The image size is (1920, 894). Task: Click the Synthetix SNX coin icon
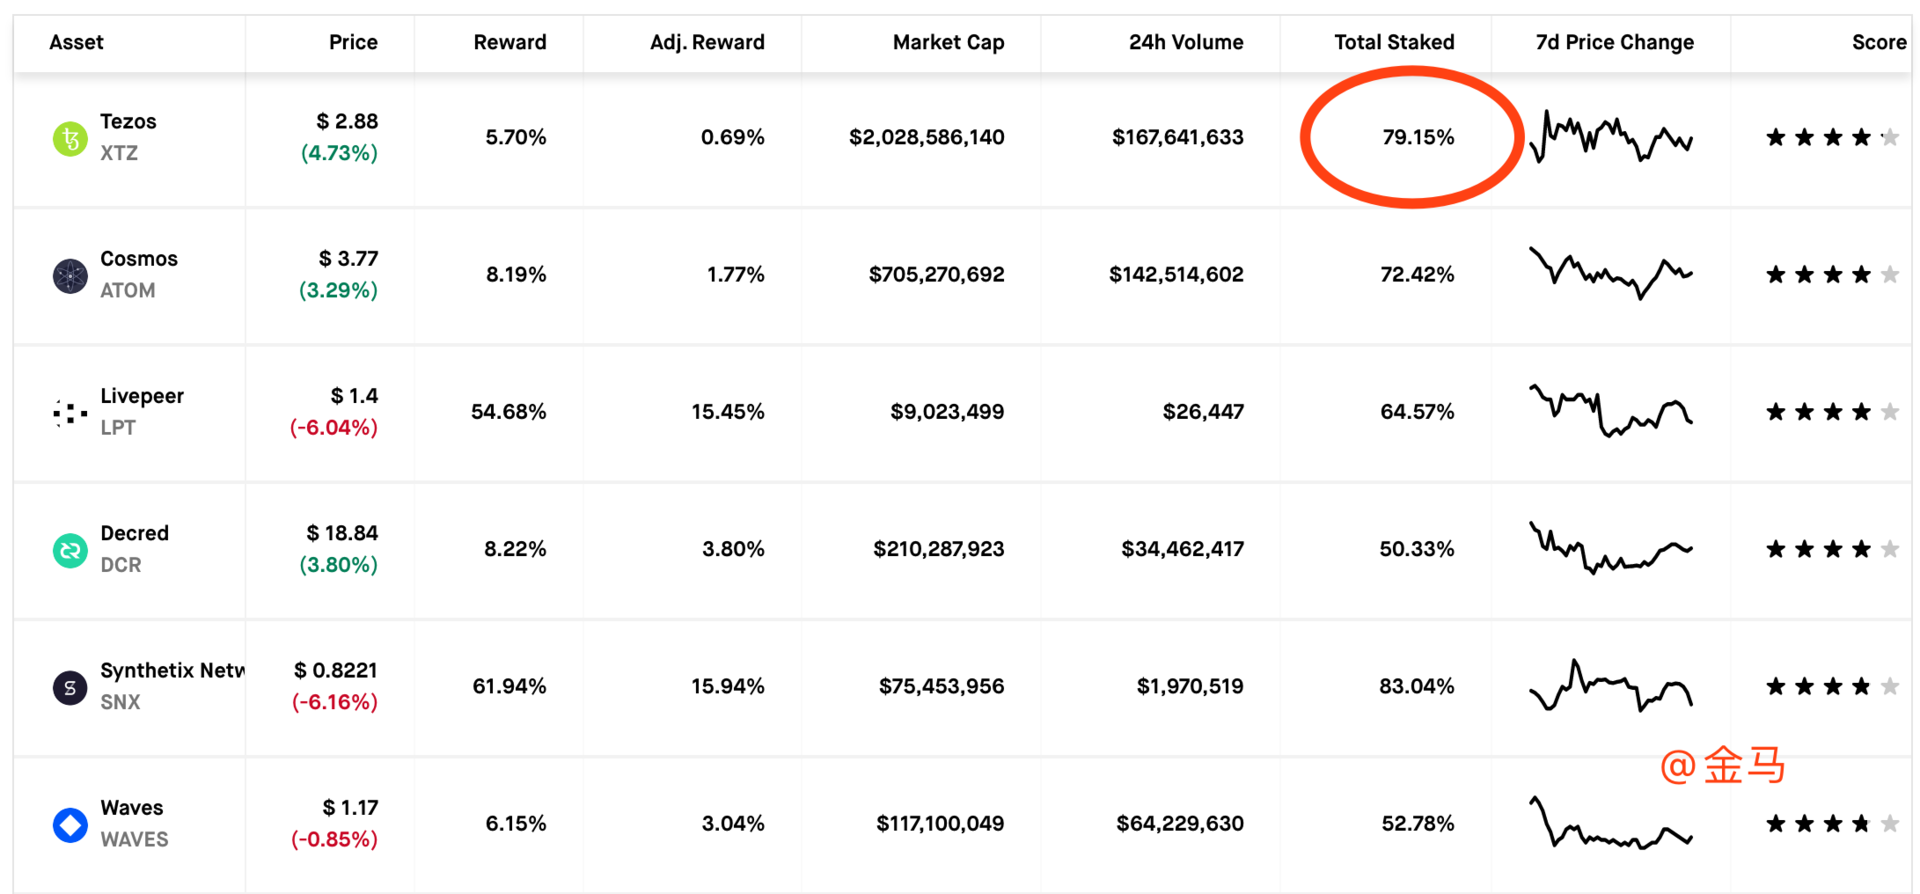pos(70,687)
